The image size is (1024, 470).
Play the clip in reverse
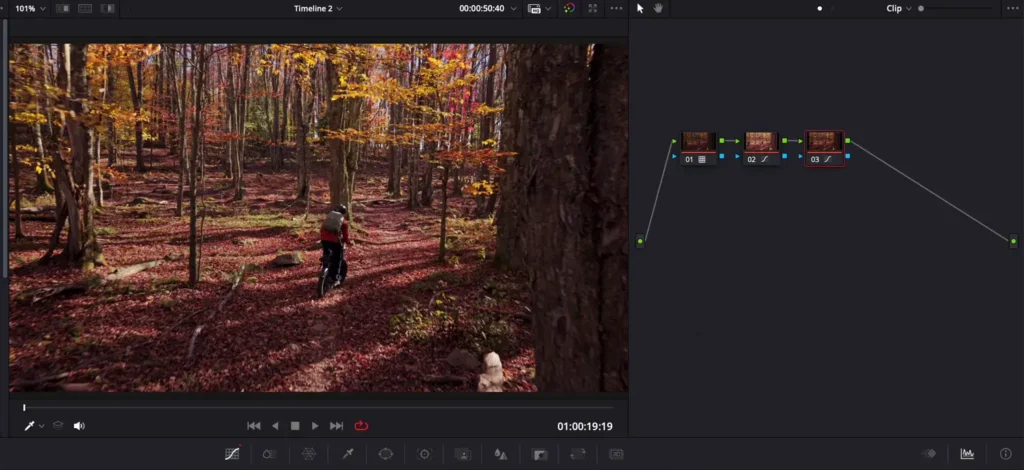coord(275,426)
